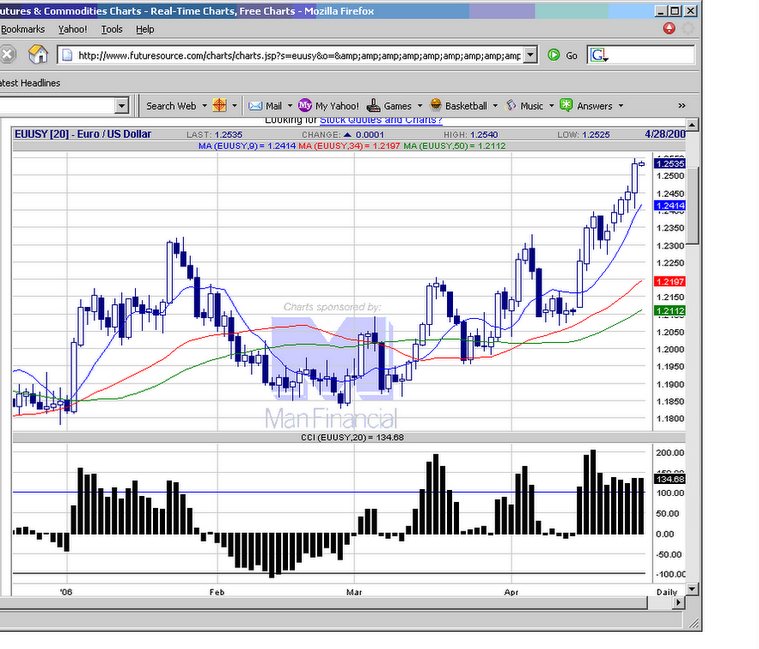
Task: Expand the Games dropdown arrow
Action: pos(420,106)
